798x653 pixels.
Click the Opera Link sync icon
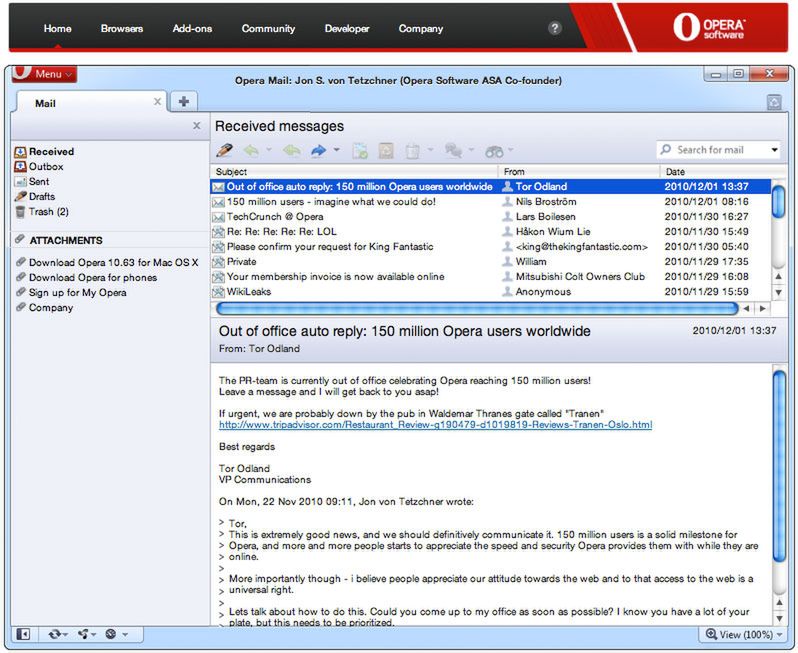[x=54, y=634]
